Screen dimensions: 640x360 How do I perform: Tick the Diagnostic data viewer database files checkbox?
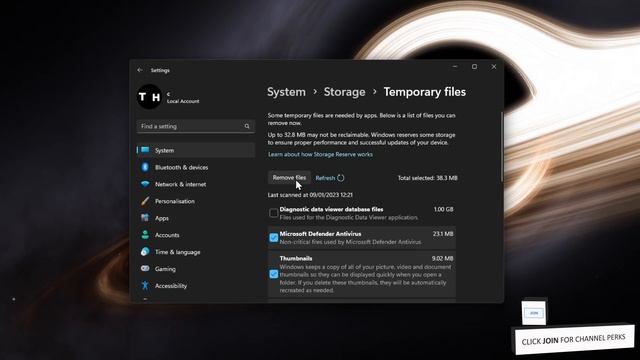coord(273,213)
